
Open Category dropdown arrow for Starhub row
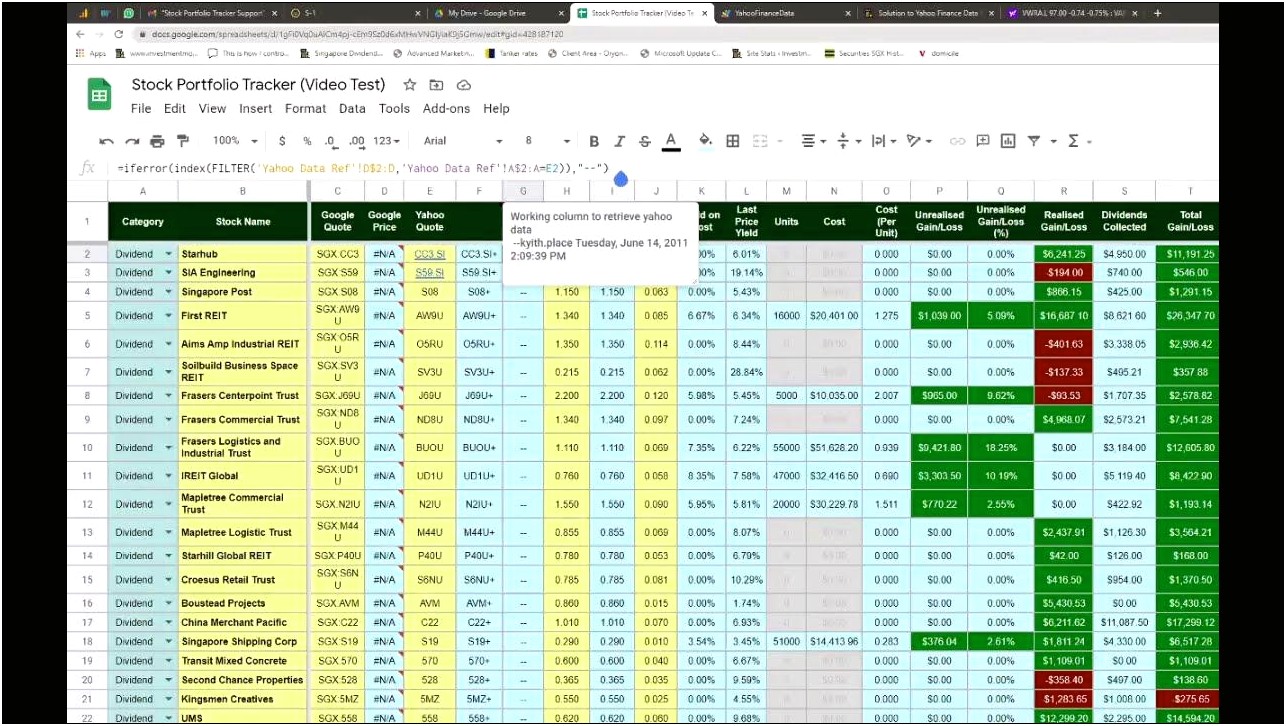coord(168,254)
